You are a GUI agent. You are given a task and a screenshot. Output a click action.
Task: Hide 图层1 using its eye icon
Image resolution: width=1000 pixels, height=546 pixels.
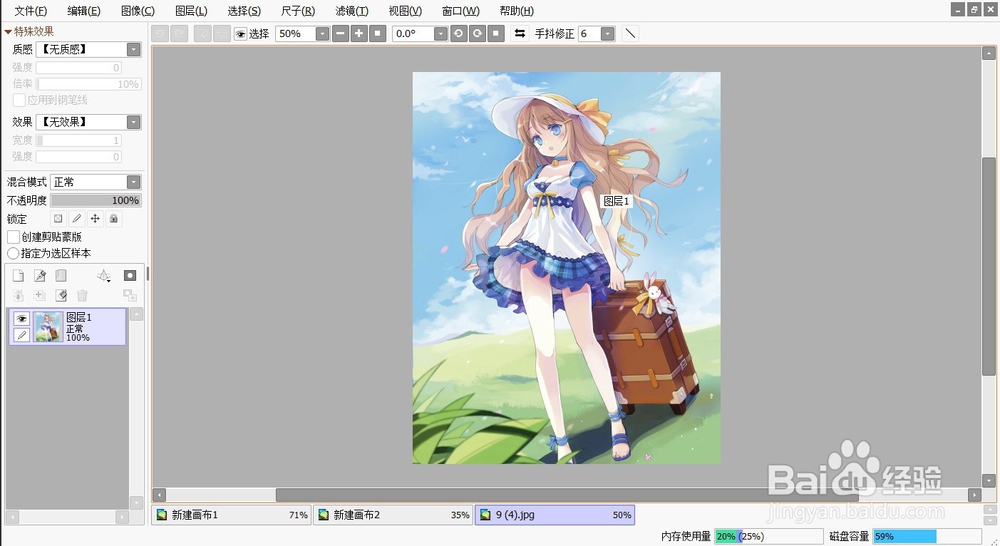tap(22, 318)
